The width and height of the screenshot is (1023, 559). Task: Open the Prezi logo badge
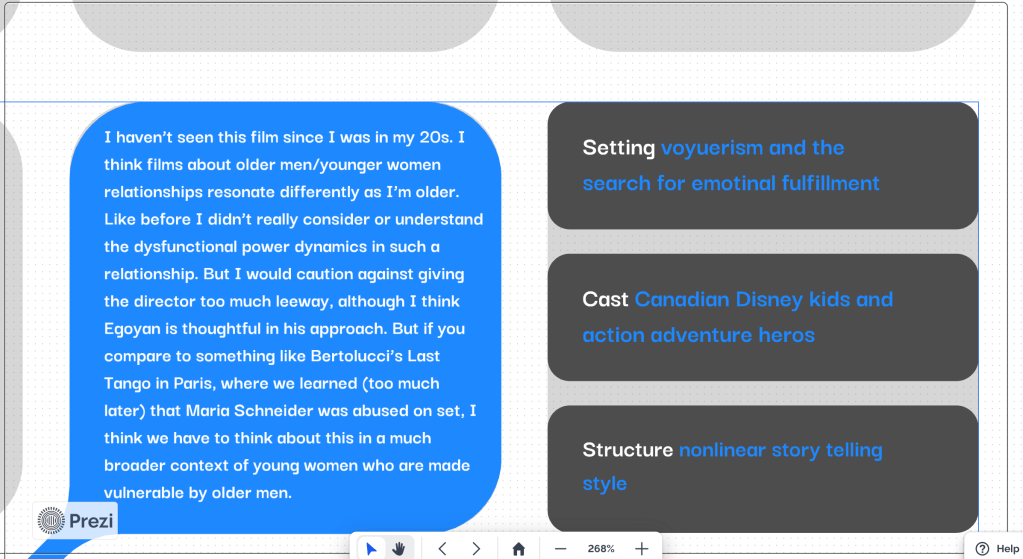(x=76, y=520)
